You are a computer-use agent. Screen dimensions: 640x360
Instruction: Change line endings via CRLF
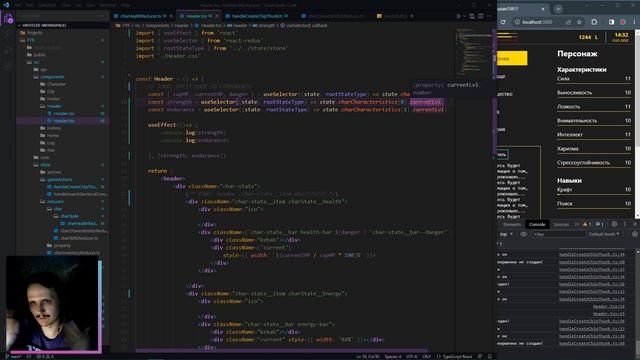click(427, 357)
